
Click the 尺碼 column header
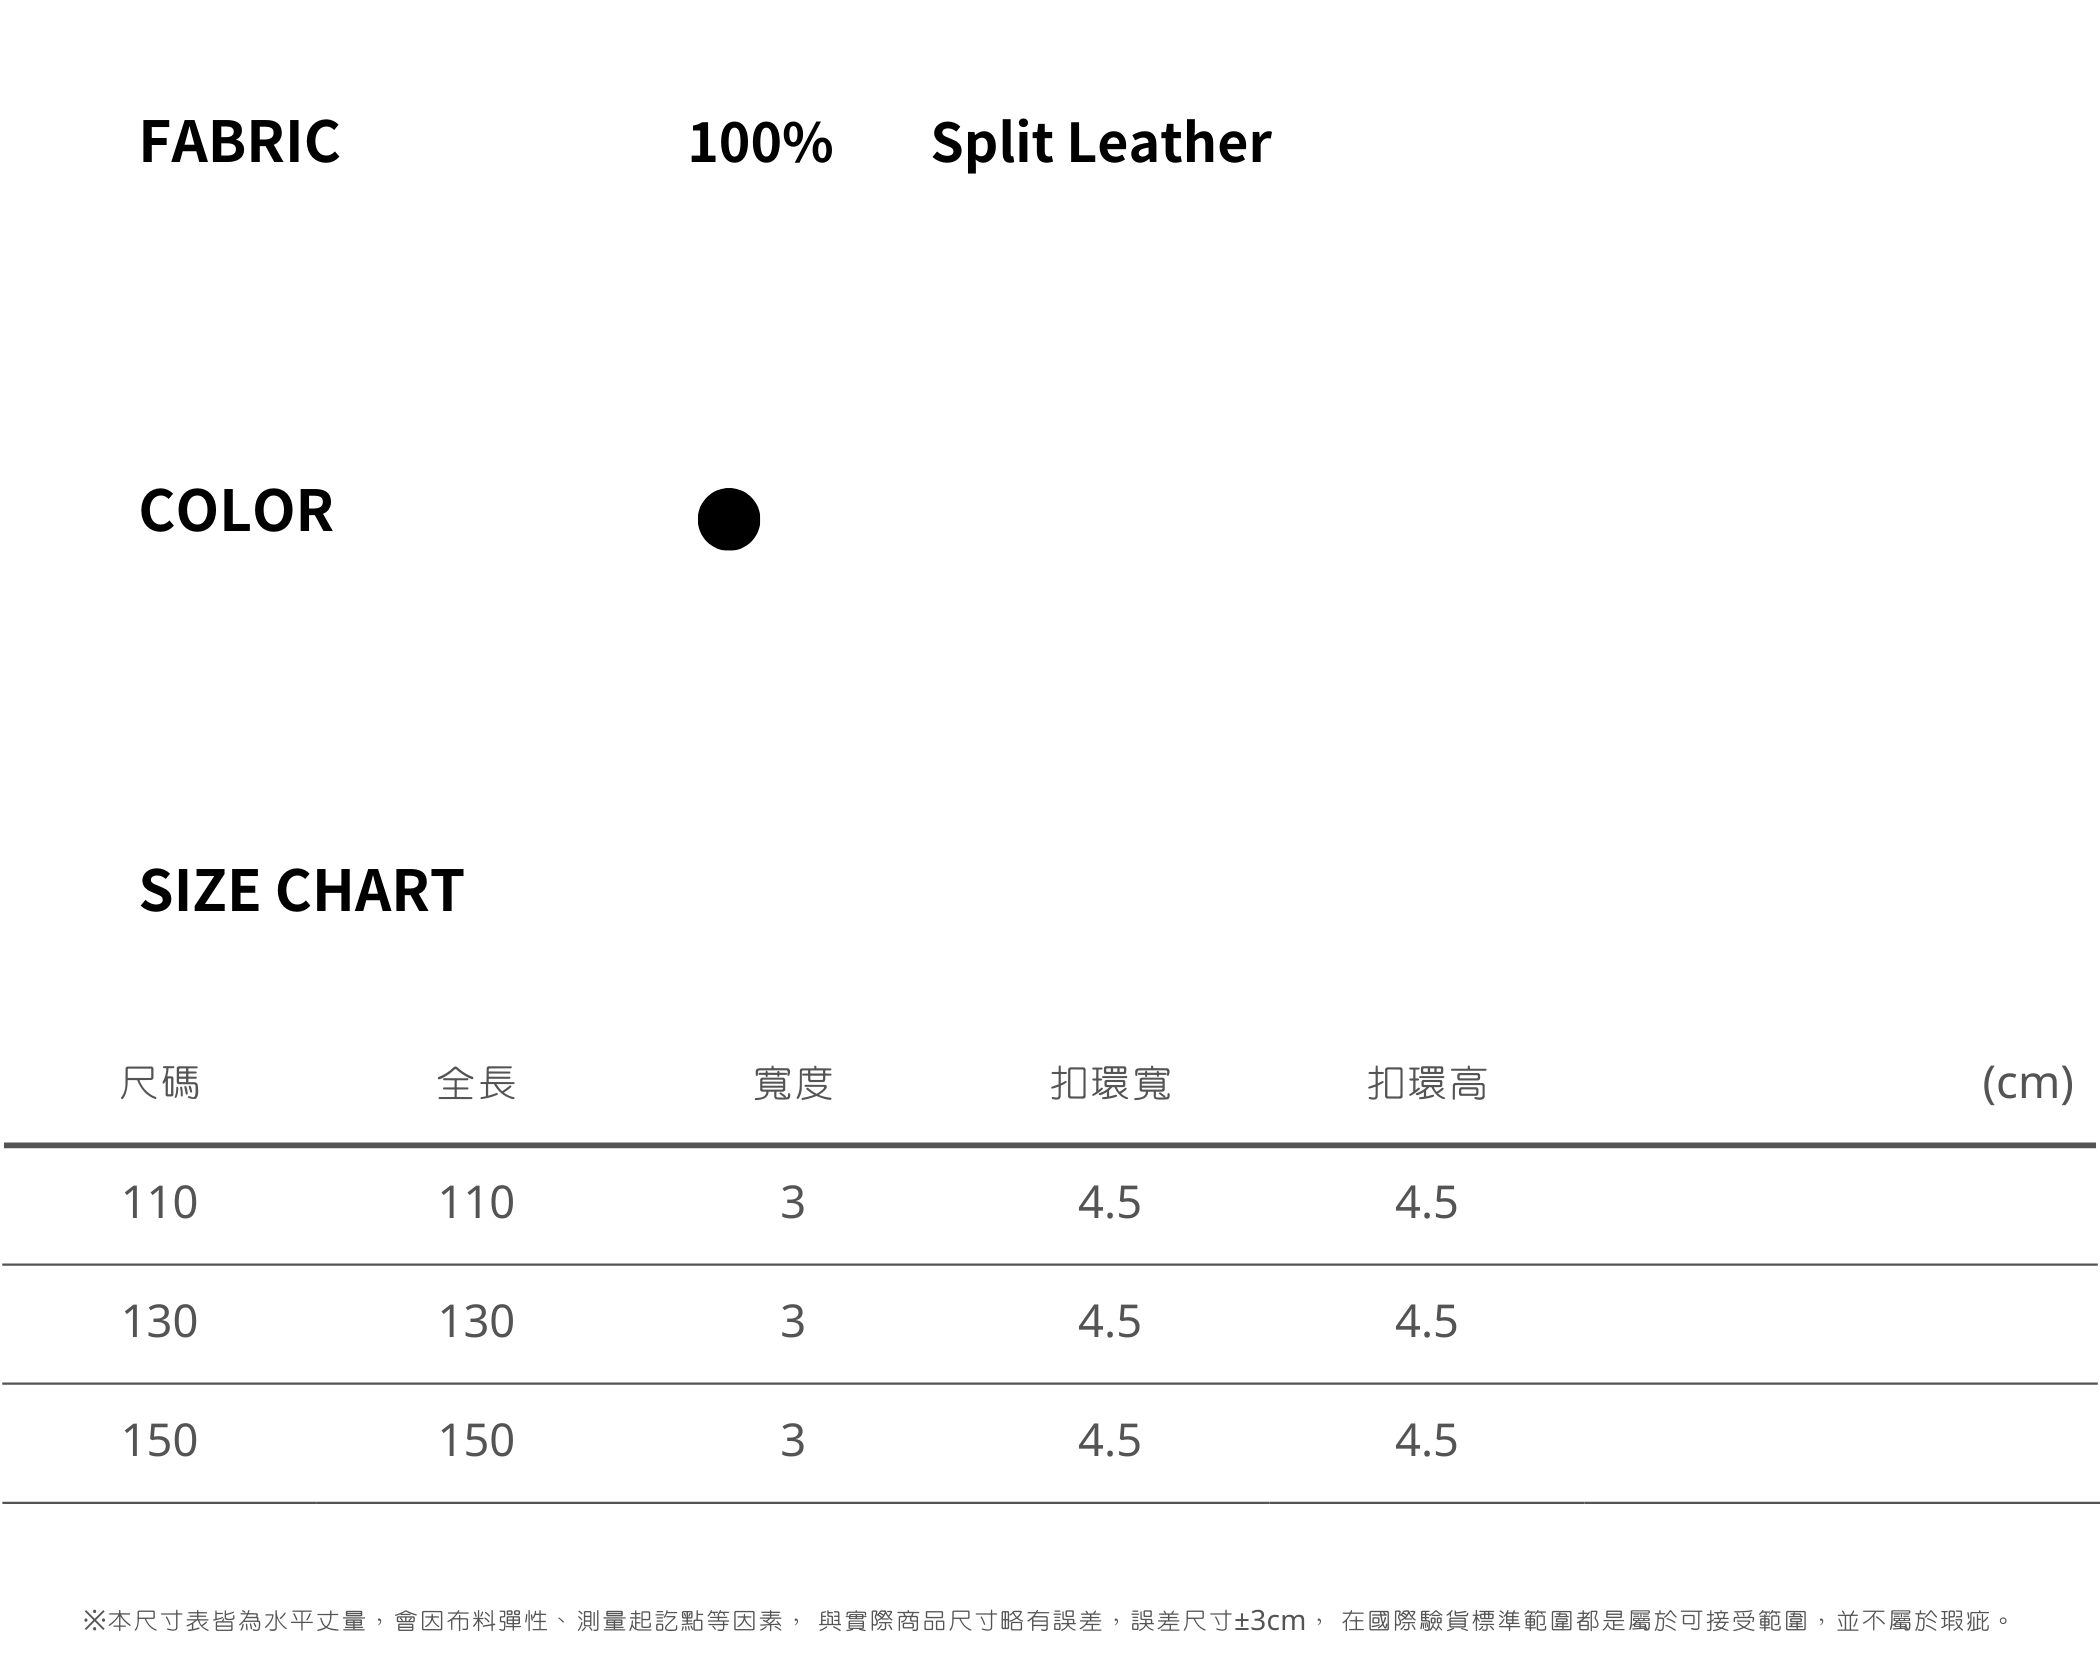click(160, 1083)
